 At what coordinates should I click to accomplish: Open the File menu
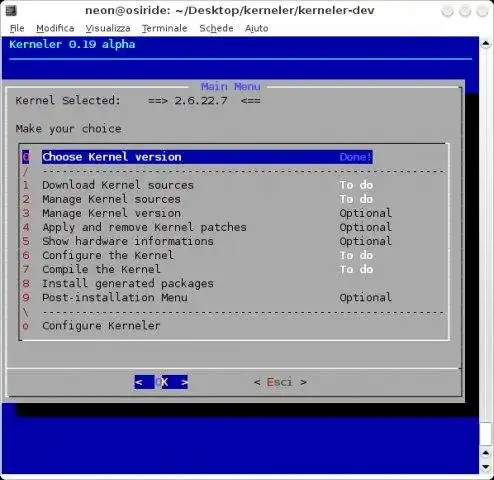point(17,28)
